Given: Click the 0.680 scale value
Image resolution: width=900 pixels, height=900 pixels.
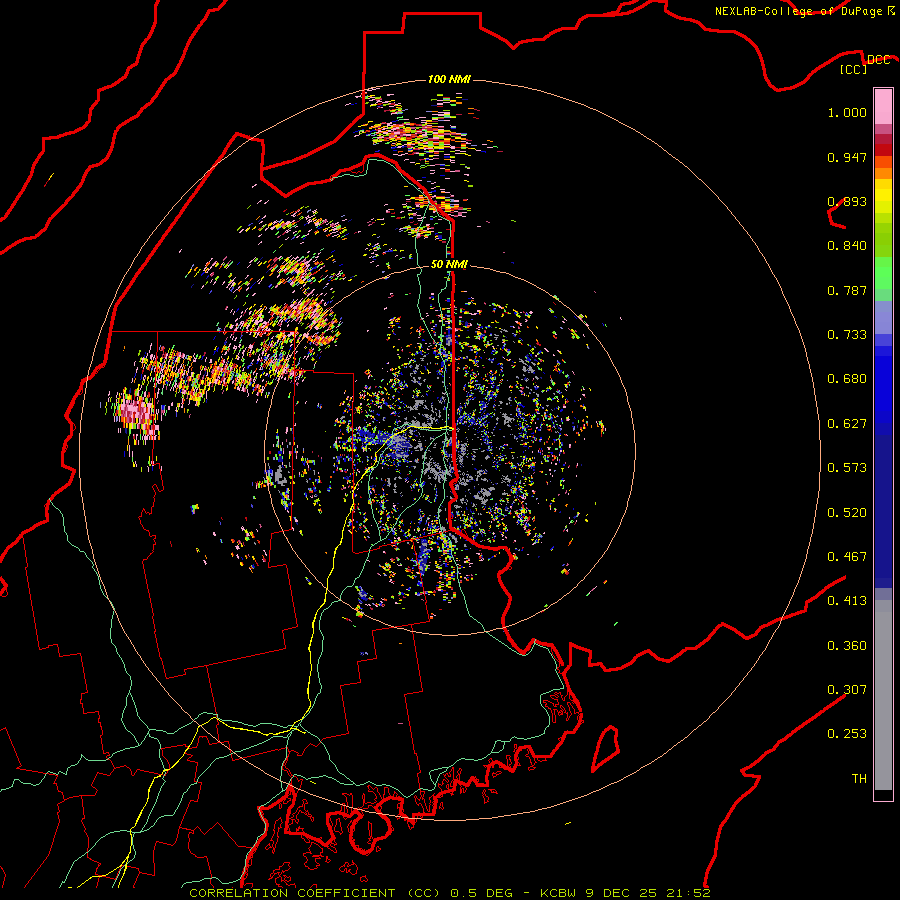Looking at the screenshot, I should point(847,379).
